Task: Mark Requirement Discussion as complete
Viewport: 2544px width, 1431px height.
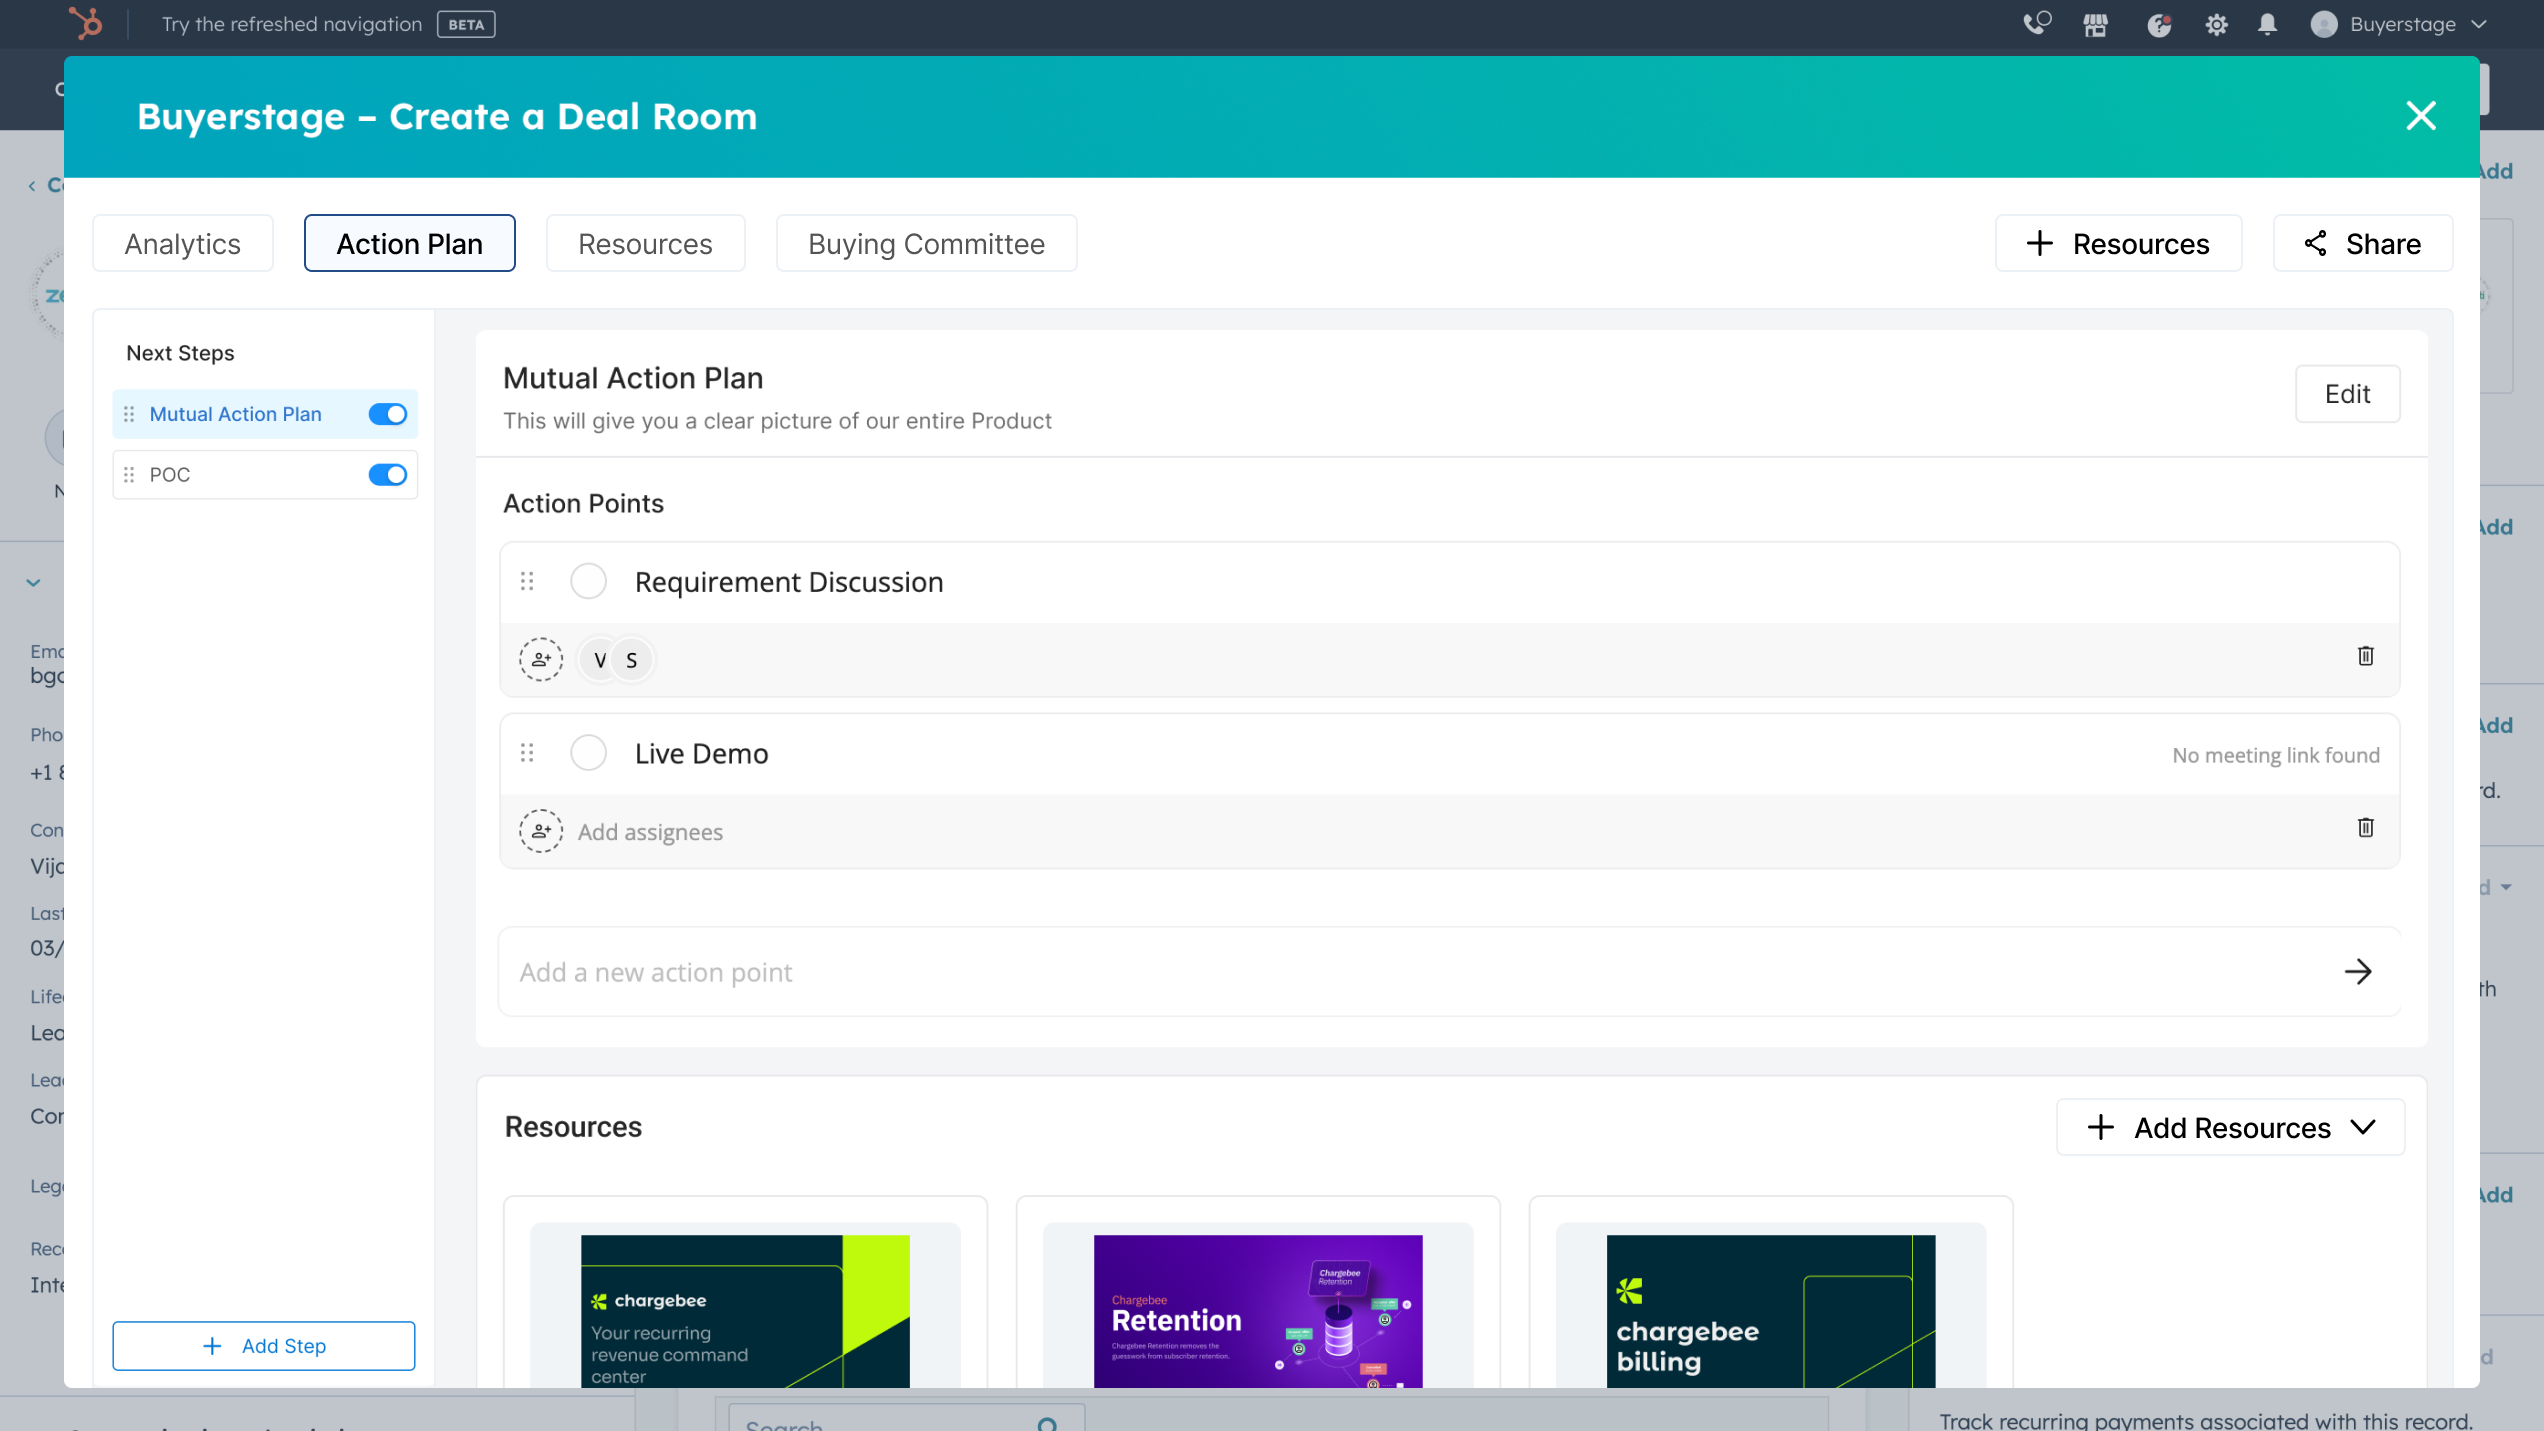Action: coord(588,582)
